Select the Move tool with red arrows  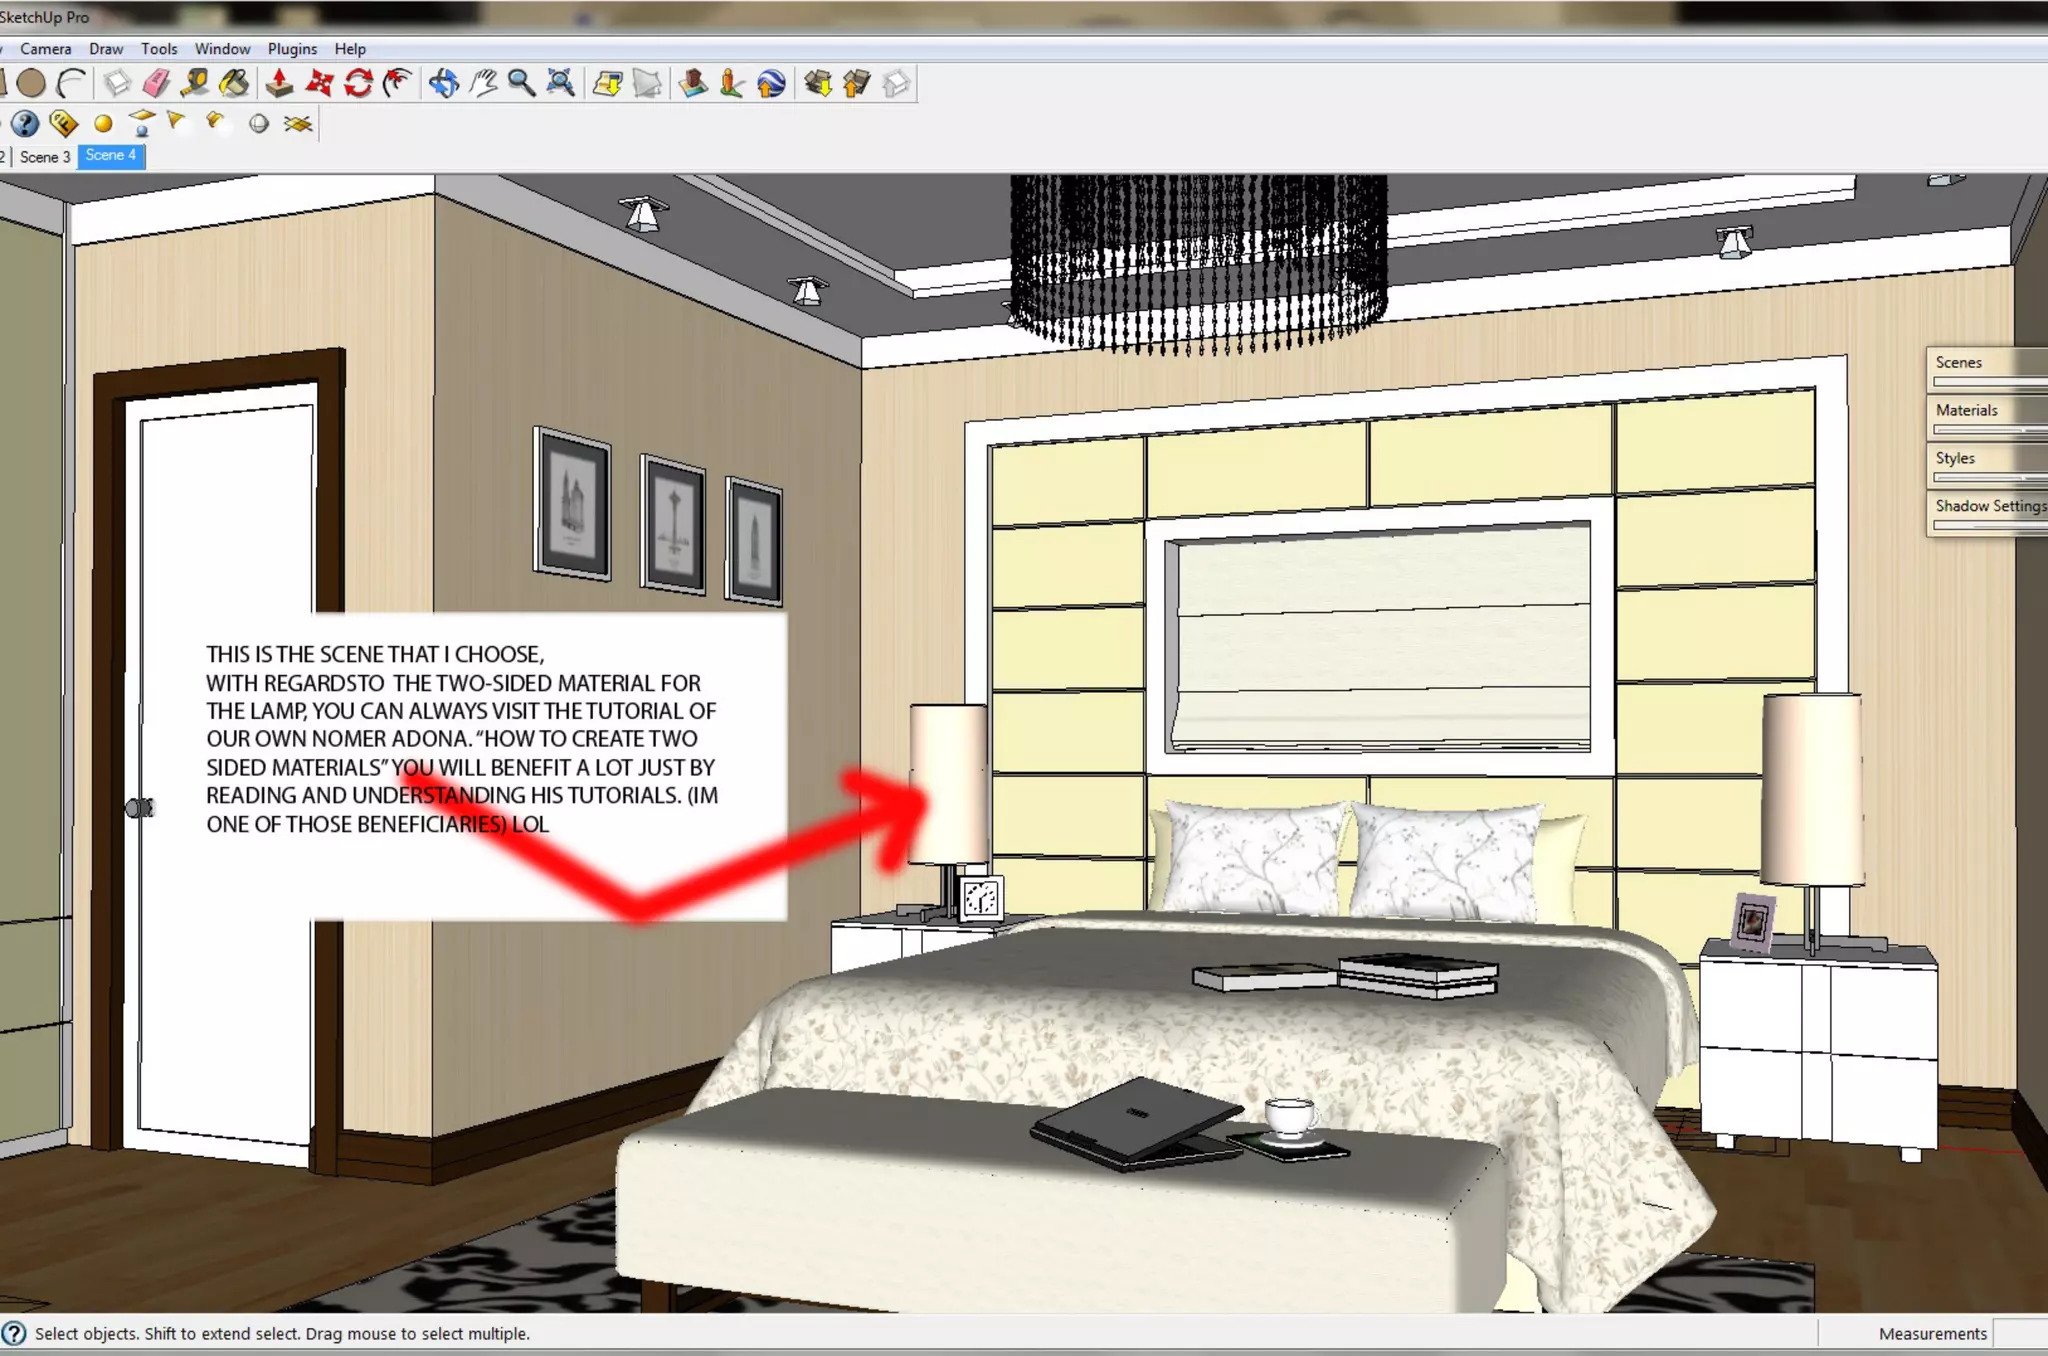(x=319, y=83)
